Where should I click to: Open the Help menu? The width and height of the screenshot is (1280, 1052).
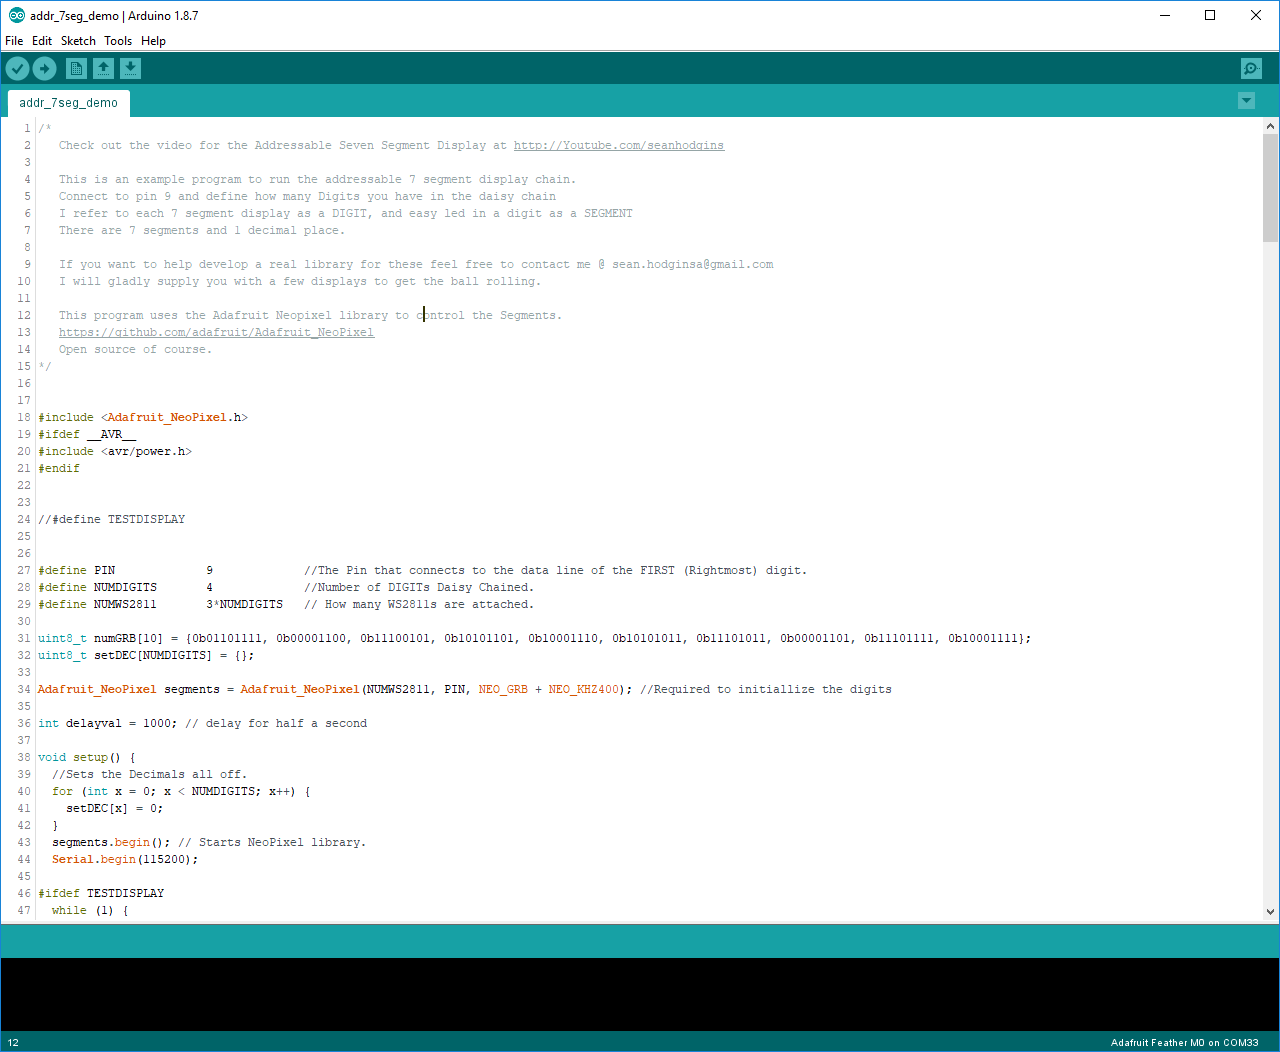[x=153, y=41]
